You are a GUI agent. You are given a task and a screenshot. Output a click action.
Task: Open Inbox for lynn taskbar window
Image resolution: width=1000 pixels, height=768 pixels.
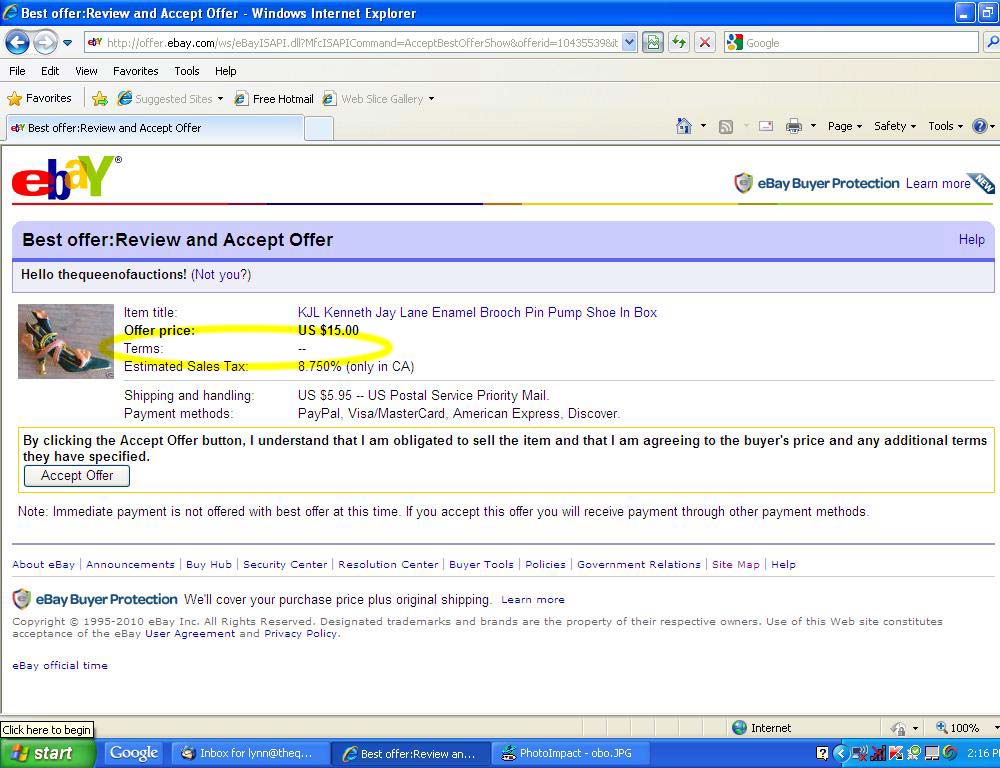click(251, 753)
